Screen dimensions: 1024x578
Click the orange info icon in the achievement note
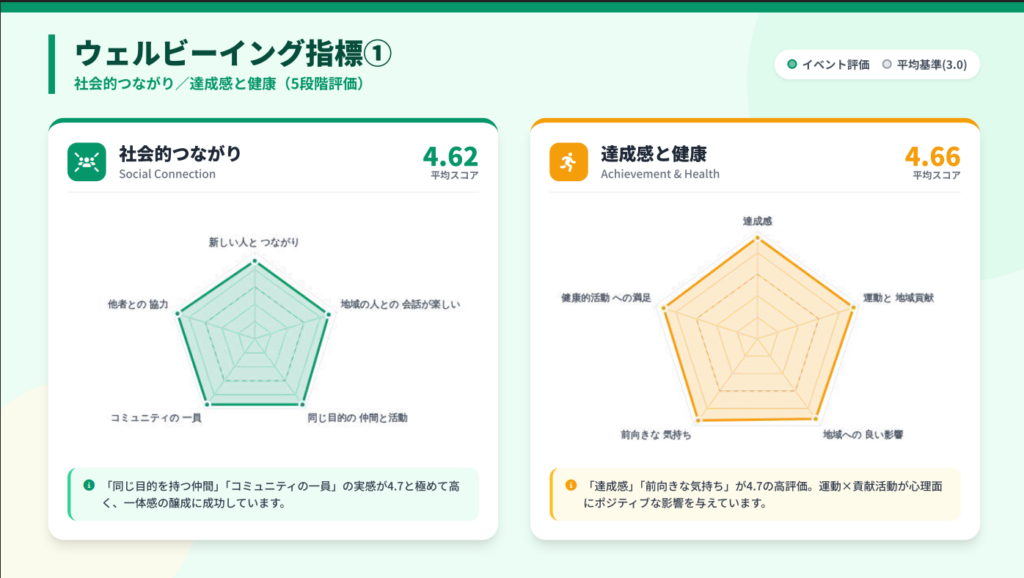pos(571,485)
